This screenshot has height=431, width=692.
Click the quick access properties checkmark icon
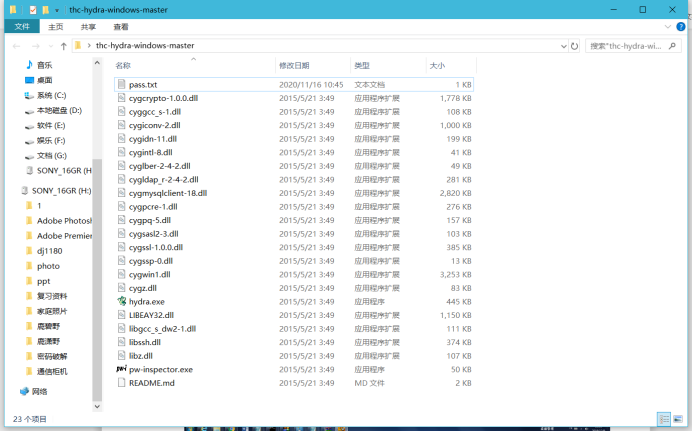(x=33, y=10)
